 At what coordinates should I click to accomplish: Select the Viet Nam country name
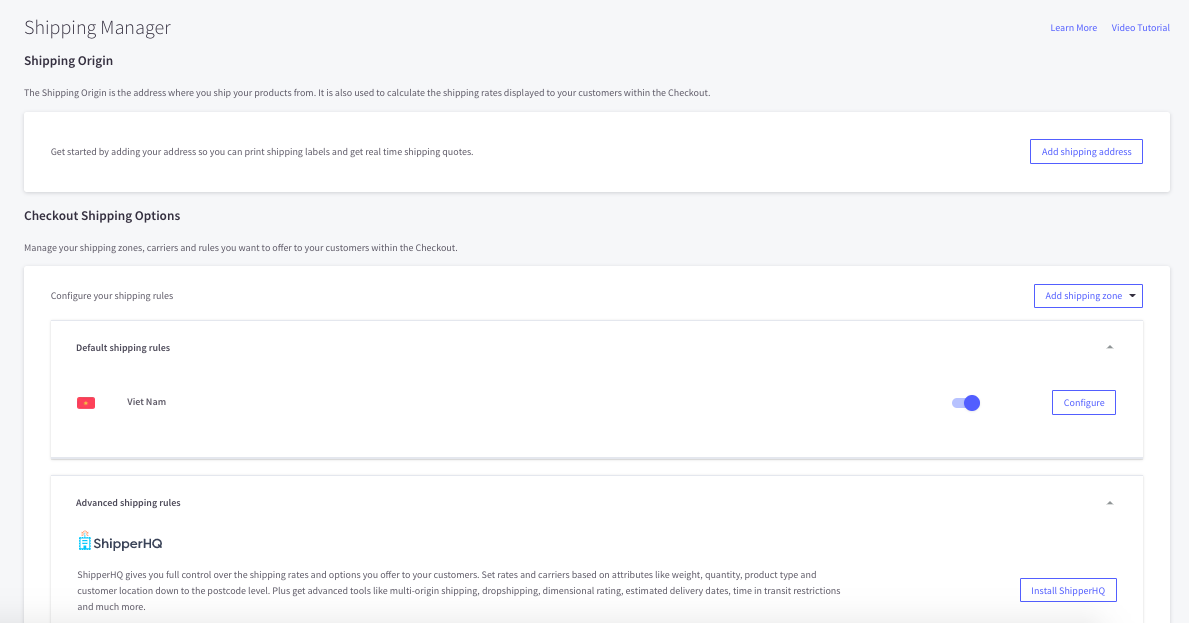point(146,402)
